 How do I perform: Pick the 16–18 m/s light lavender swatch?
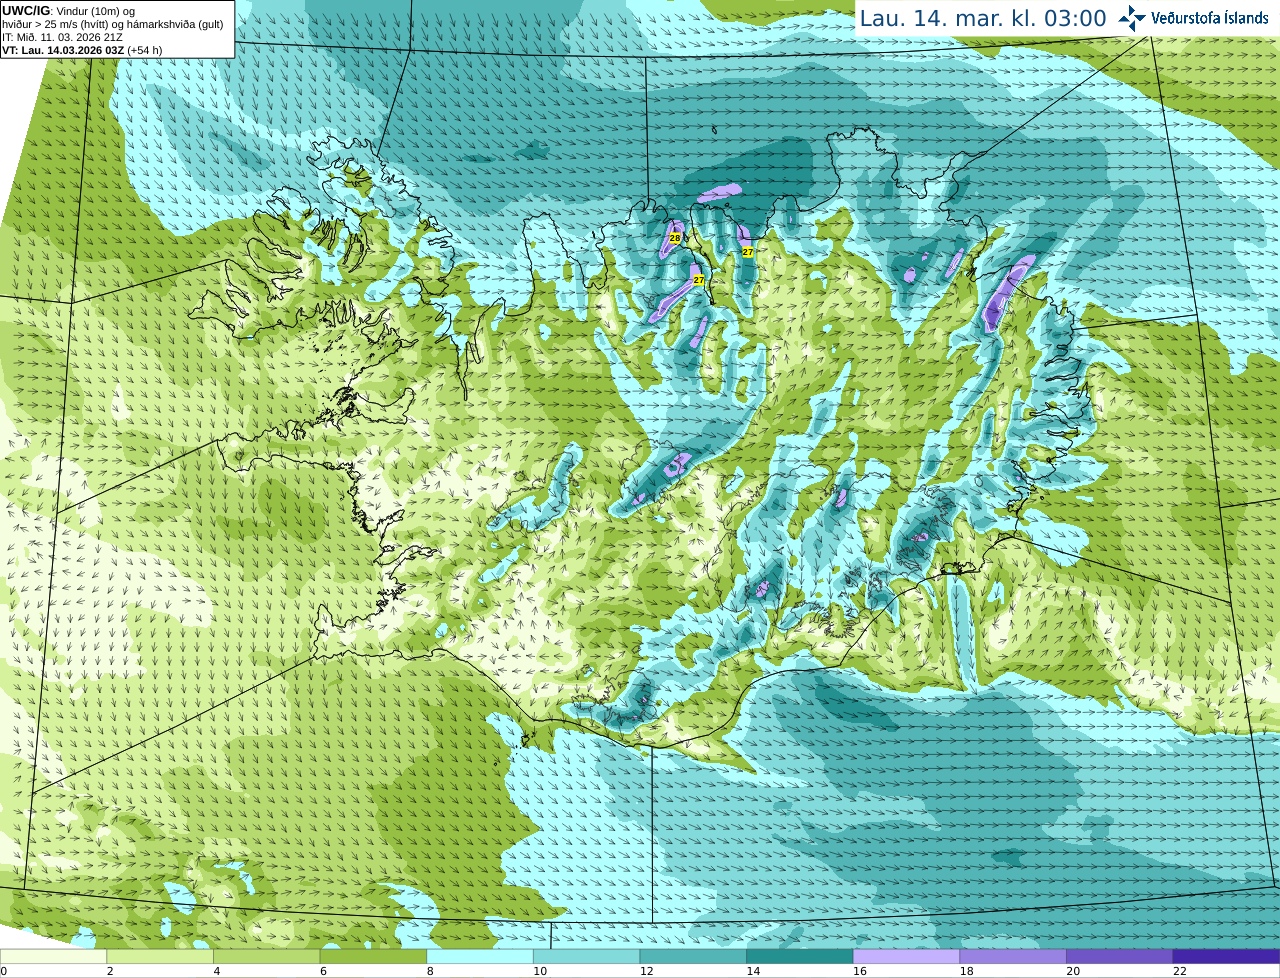click(x=906, y=956)
